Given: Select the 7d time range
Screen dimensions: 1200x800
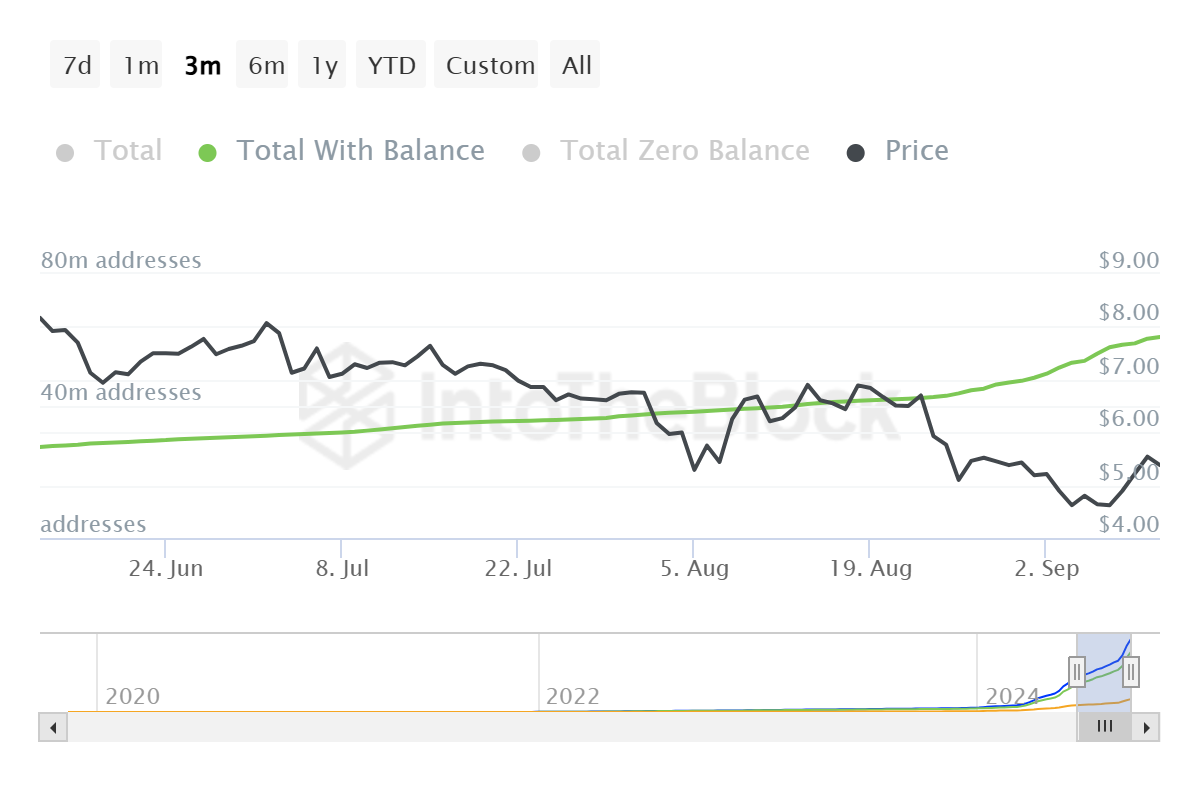Looking at the screenshot, I should pos(76,66).
